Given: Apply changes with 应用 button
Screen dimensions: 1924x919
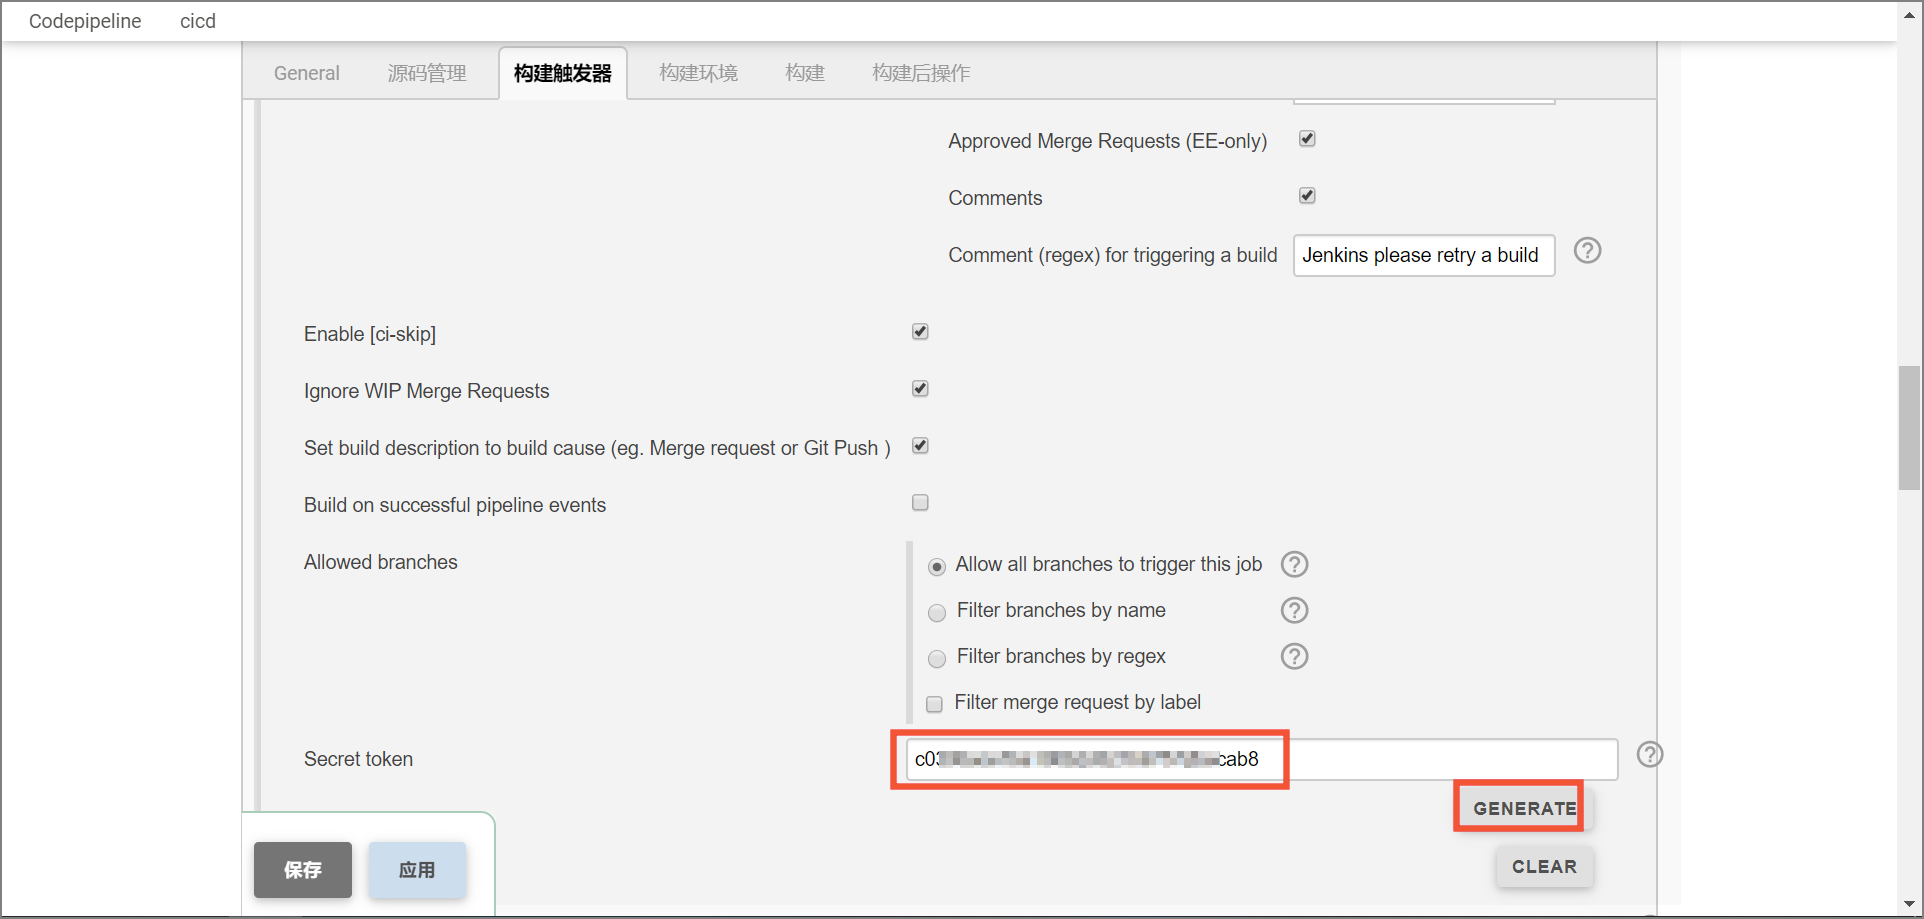Looking at the screenshot, I should (x=417, y=870).
